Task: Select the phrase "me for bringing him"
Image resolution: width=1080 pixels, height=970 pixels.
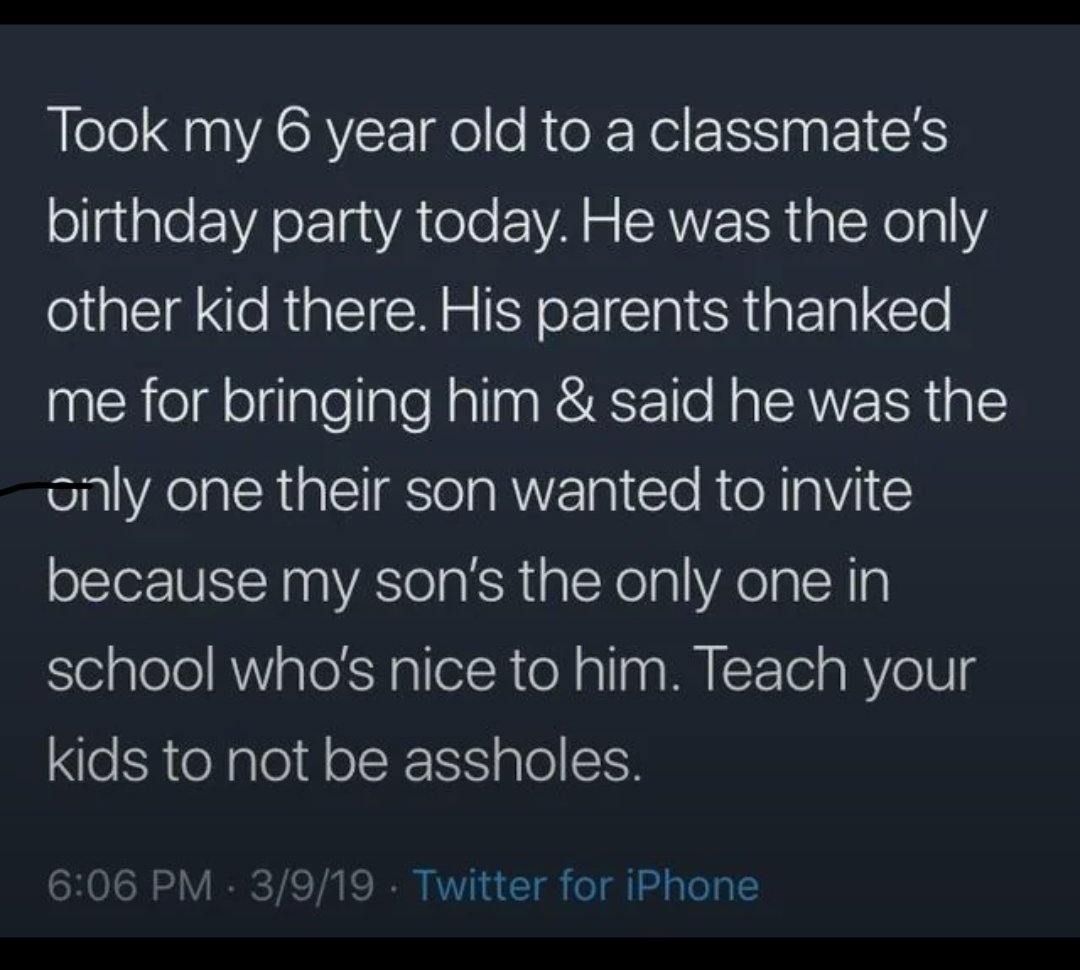Action: pyautogui.click(x=294, y=404)
